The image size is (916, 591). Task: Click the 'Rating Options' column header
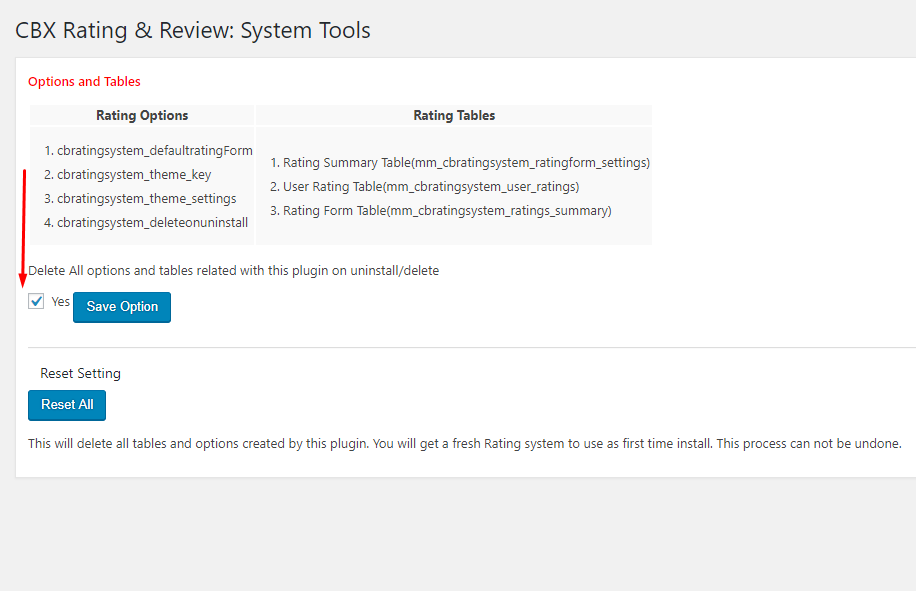[142, 116]
